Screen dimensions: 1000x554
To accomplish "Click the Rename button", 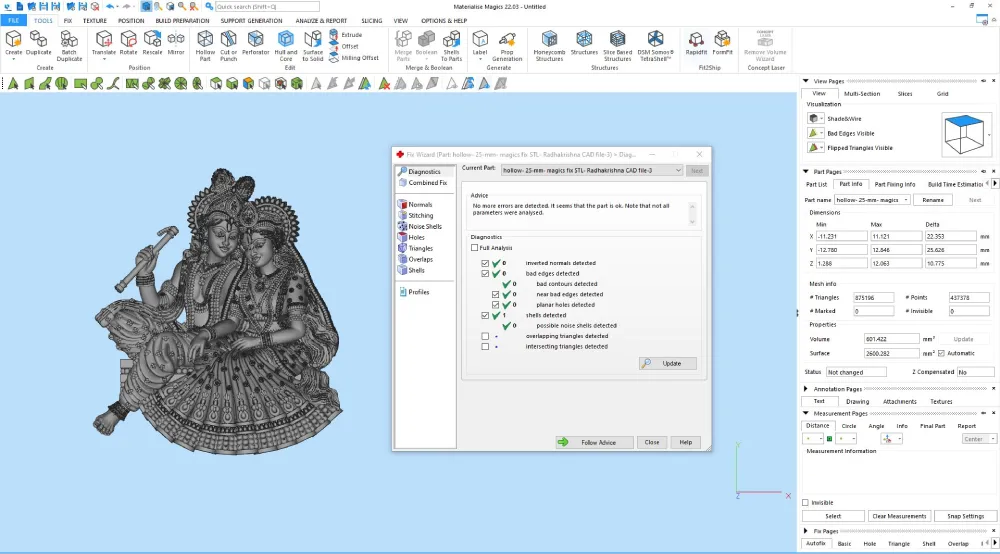I will coord(932,200).
